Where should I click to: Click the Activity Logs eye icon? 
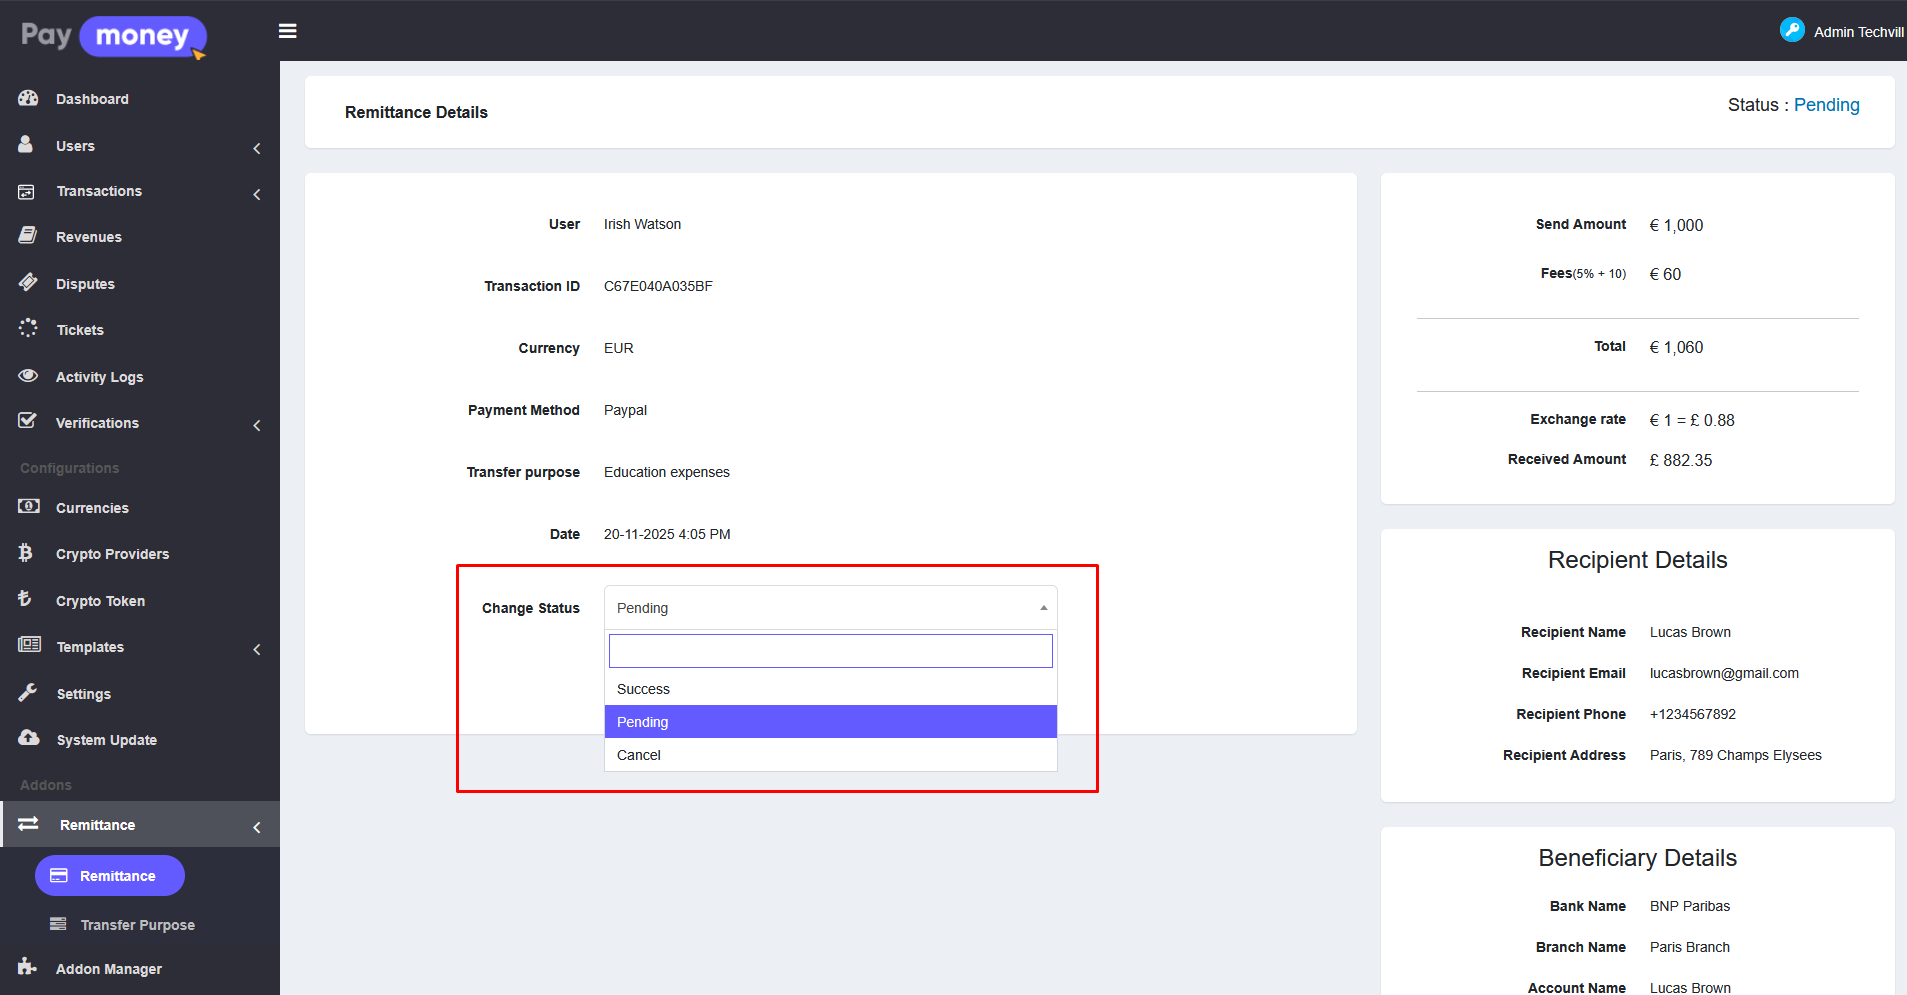(28, 376)
